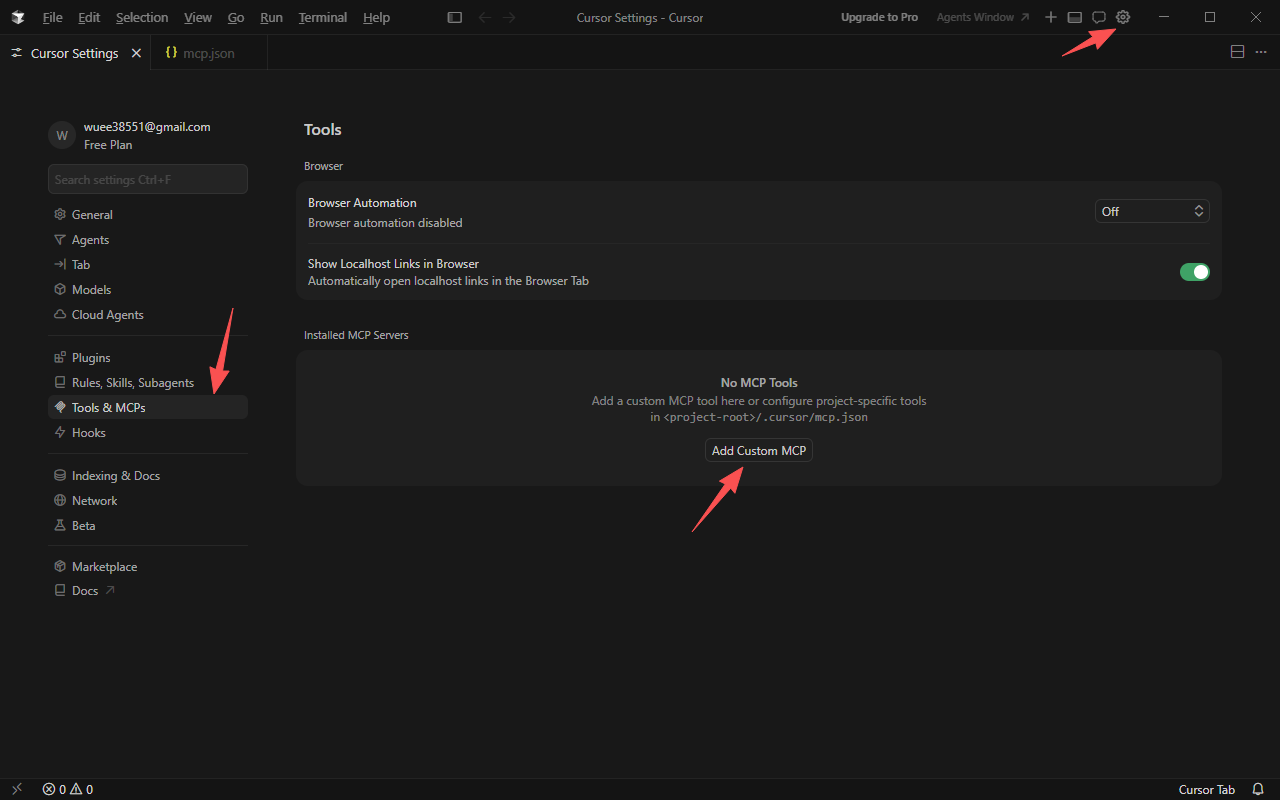Click the split editor layout icon
Image resolution: width=1280 pixels, height=800 pixels.
click(1237, 52)
